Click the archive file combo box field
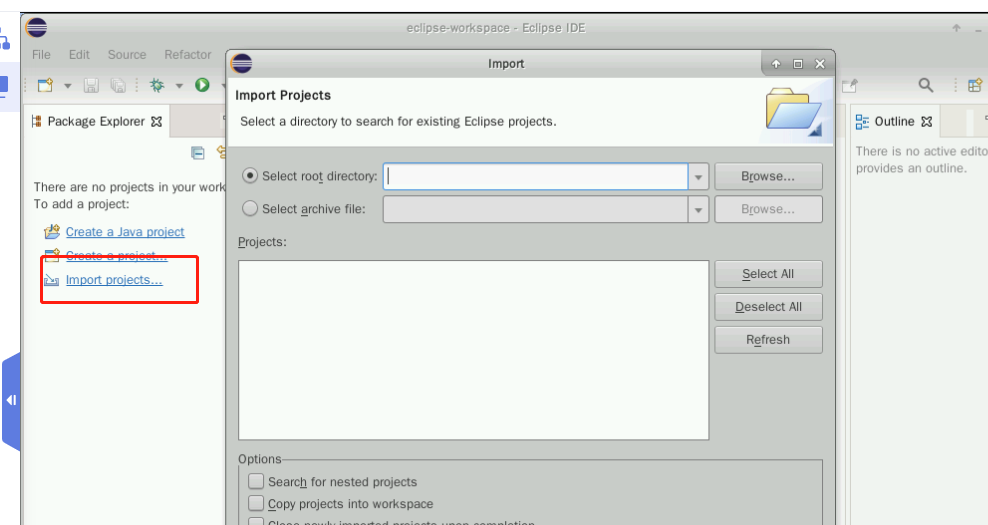The image size is (988, 525). point(536,209)
